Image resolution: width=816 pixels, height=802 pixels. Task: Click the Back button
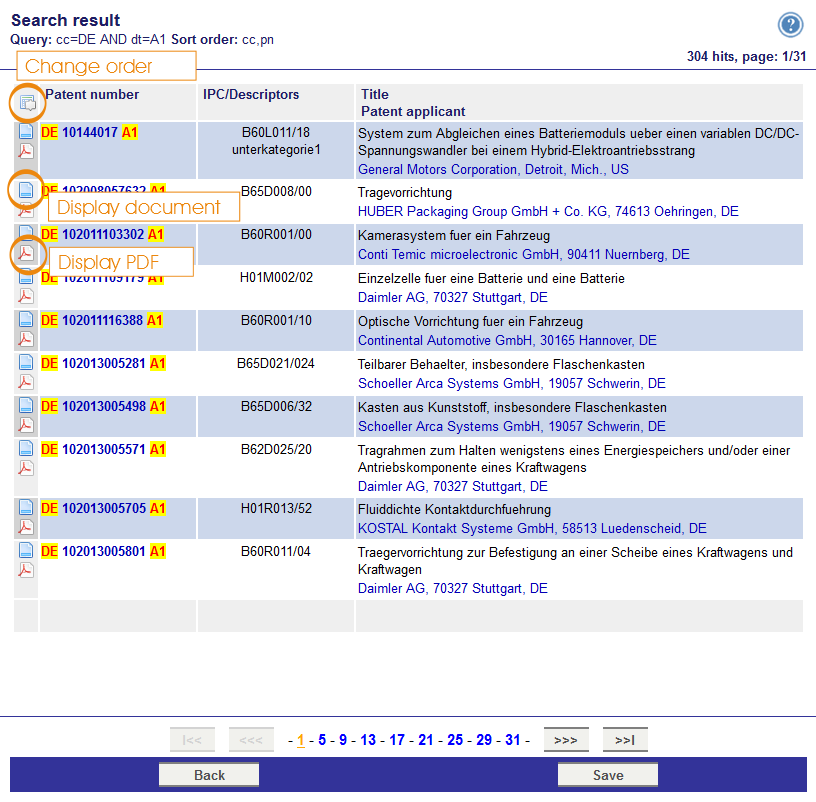209,775
